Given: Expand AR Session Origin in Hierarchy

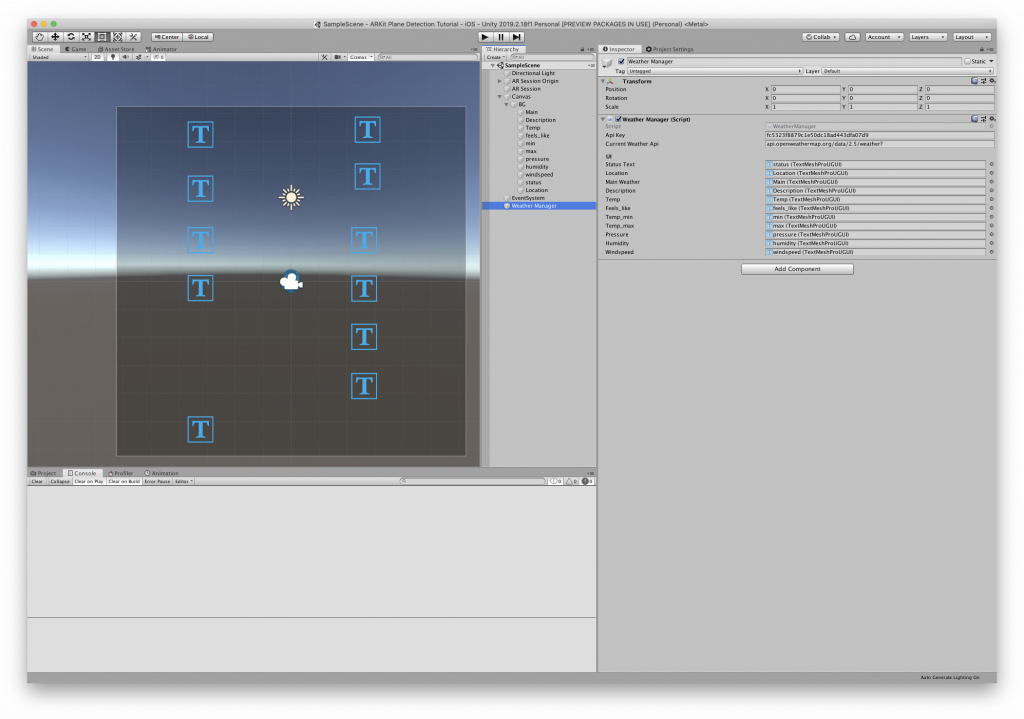Looking at the screenshot, I should tap(500, 81).
